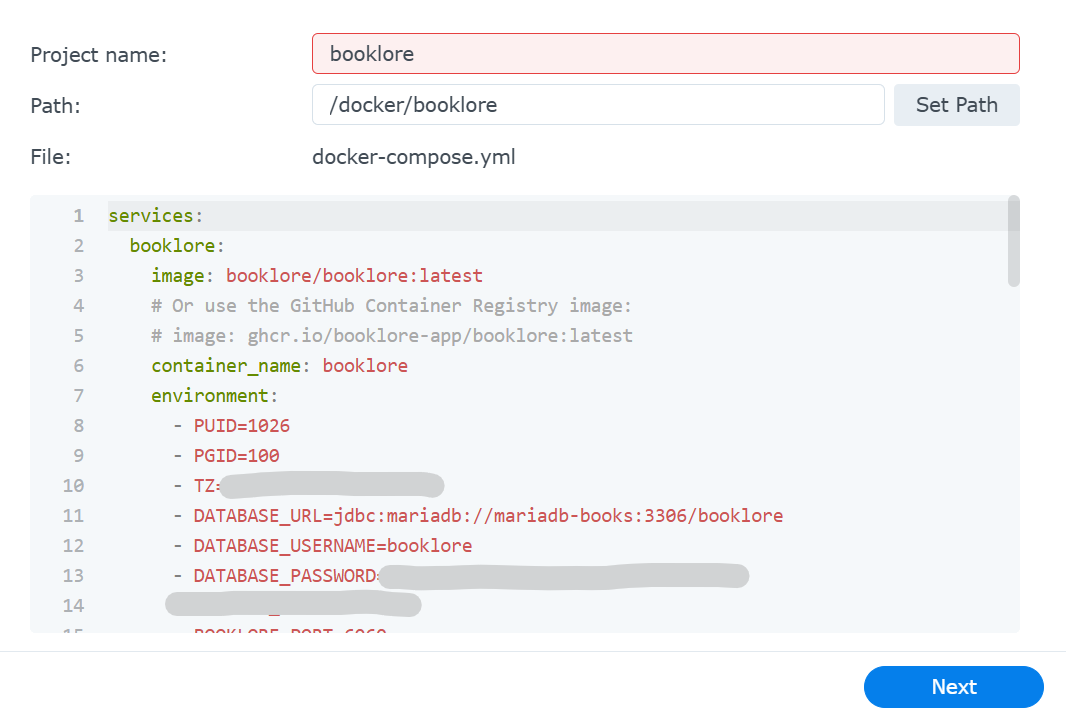Click the PGID=100 environment entry
Image resolution: width=1066 pixels, height=721 pixels.
pyautogui.click(x=236, y=456)
